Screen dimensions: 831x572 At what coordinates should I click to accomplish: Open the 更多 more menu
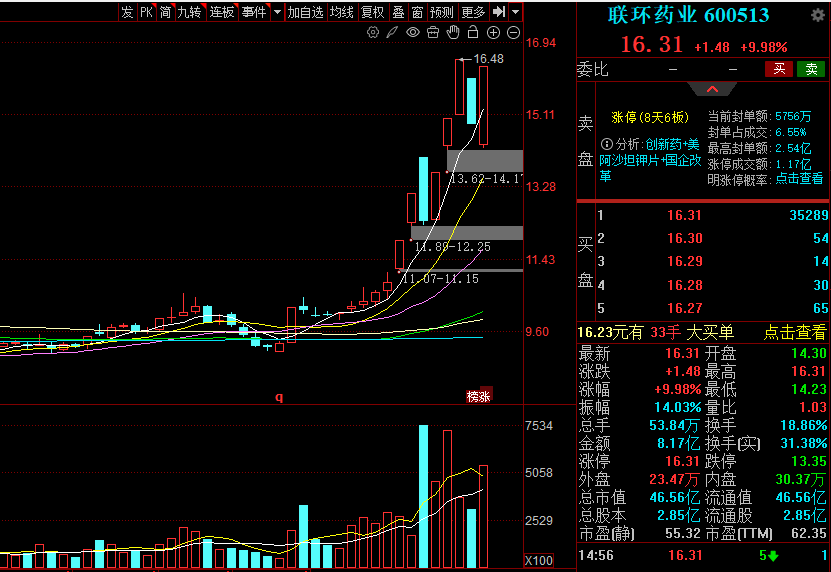point(473,12)
